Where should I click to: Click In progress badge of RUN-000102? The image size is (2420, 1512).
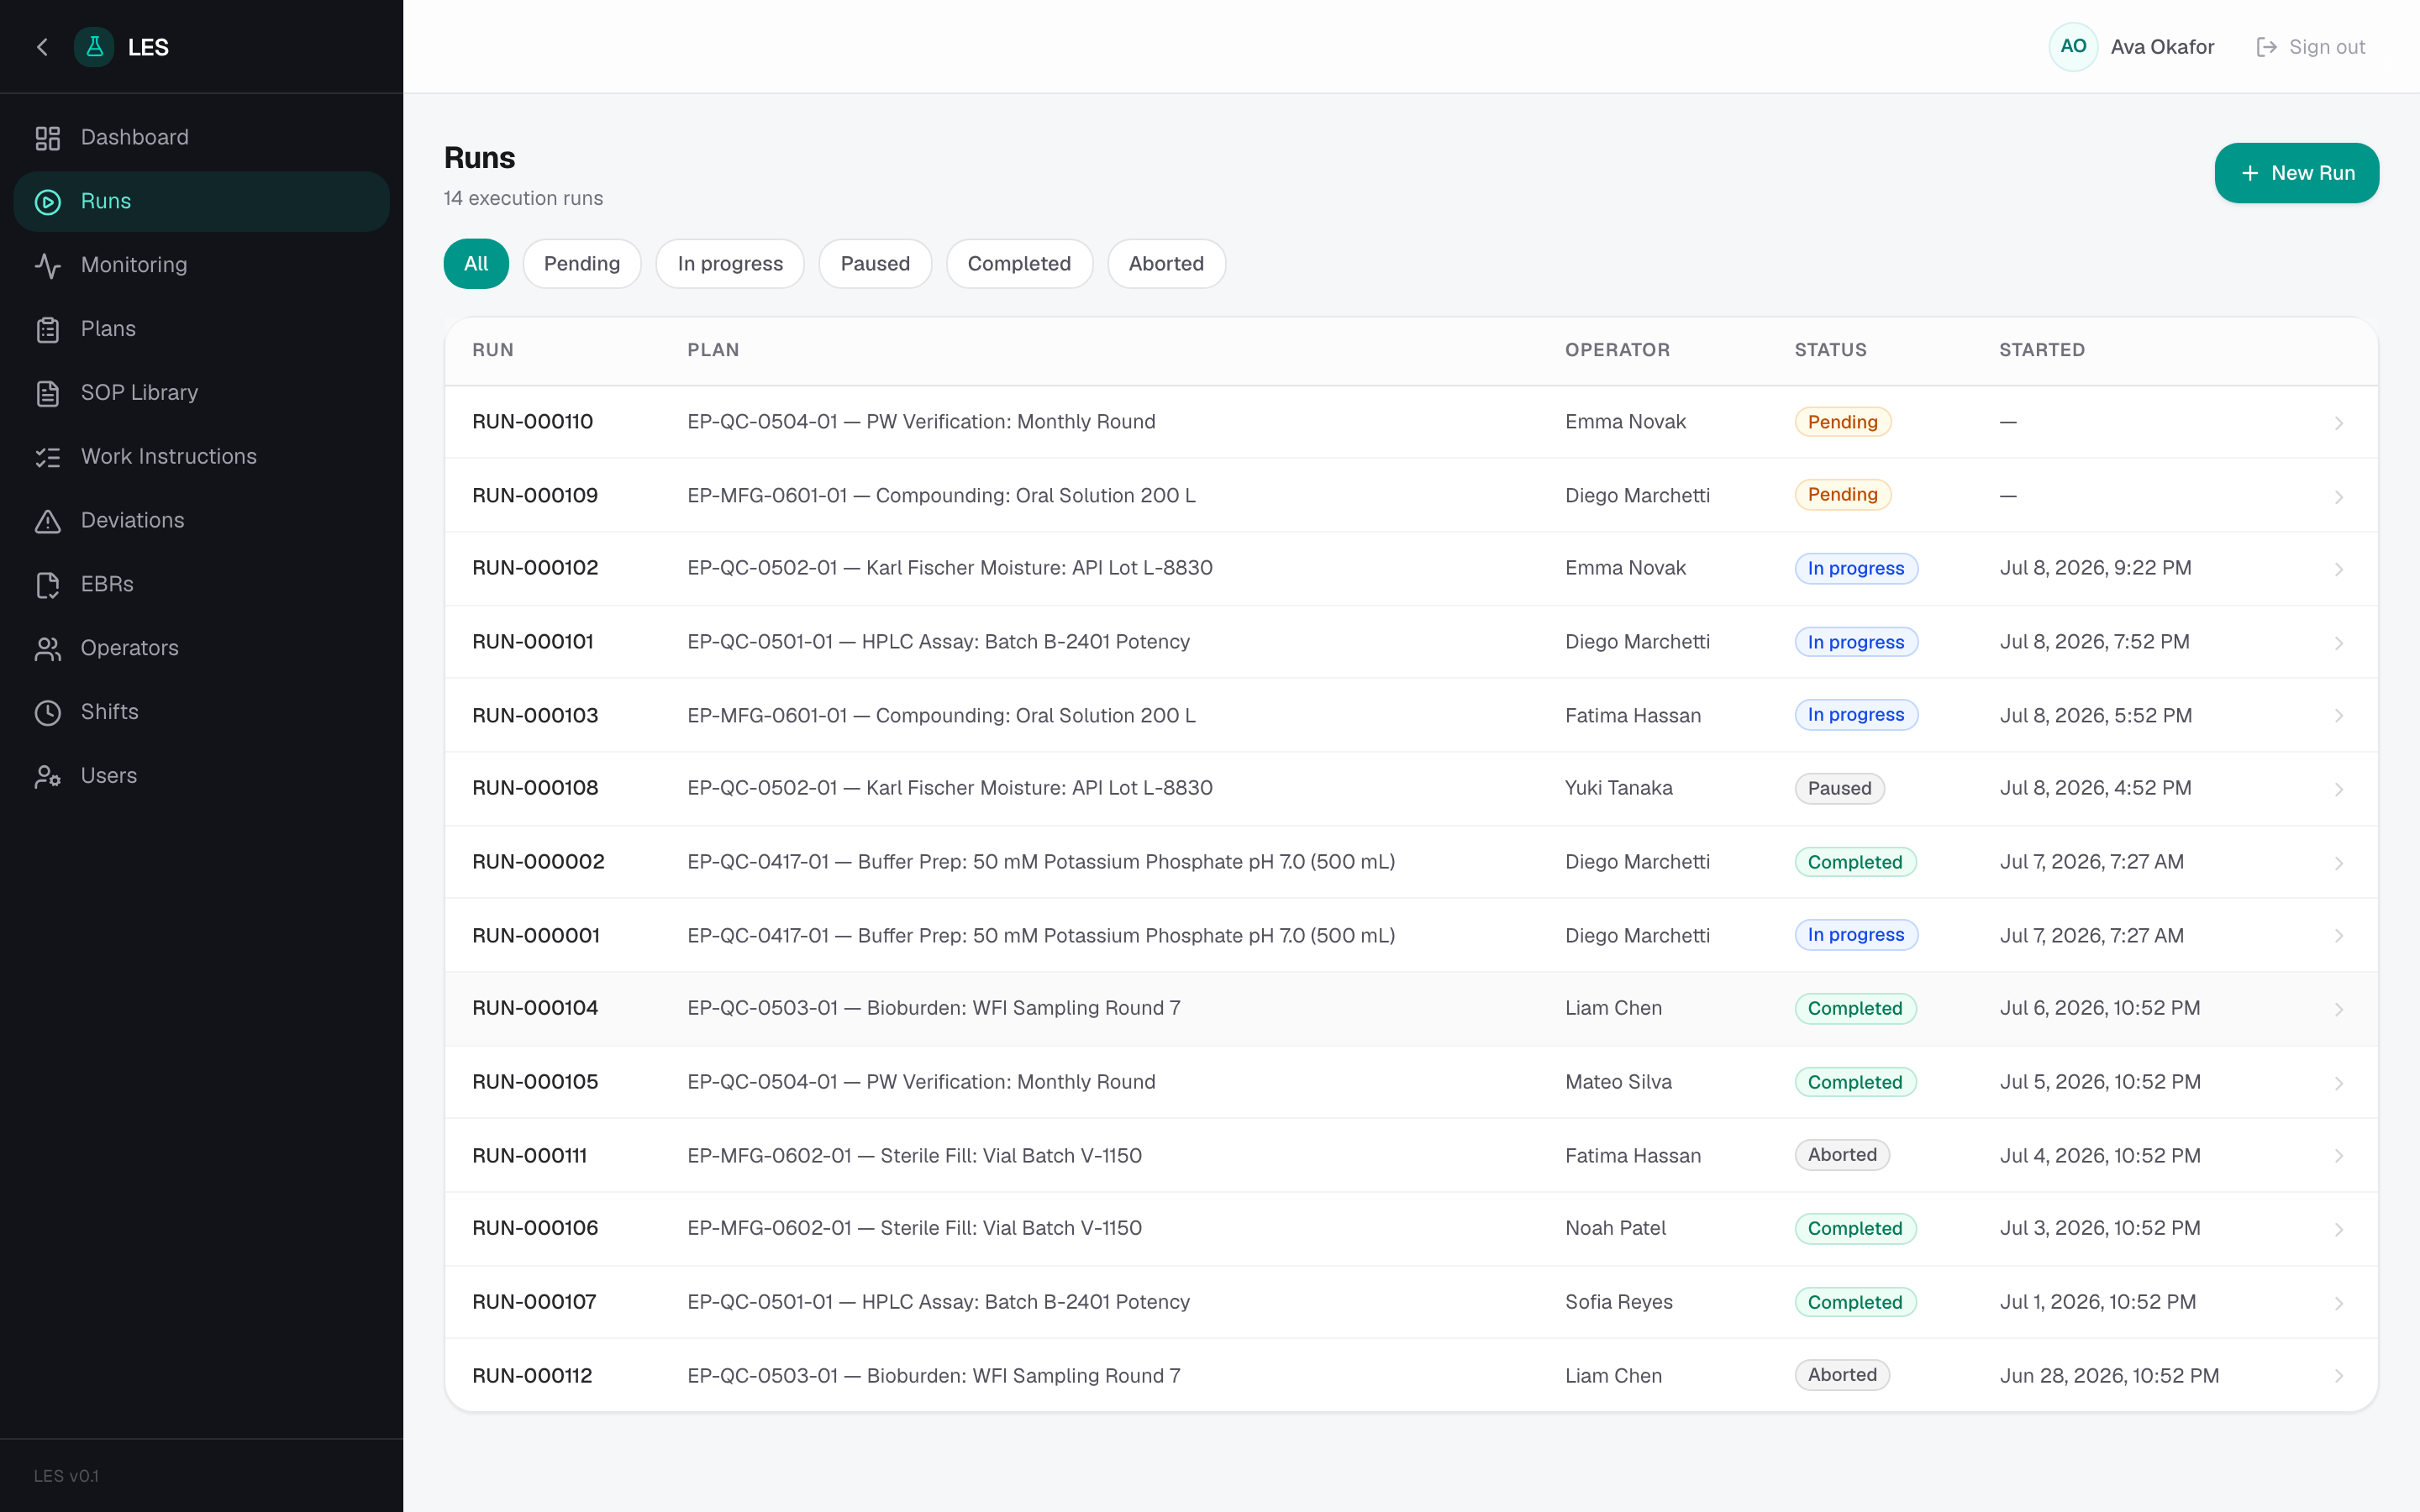1856,568
